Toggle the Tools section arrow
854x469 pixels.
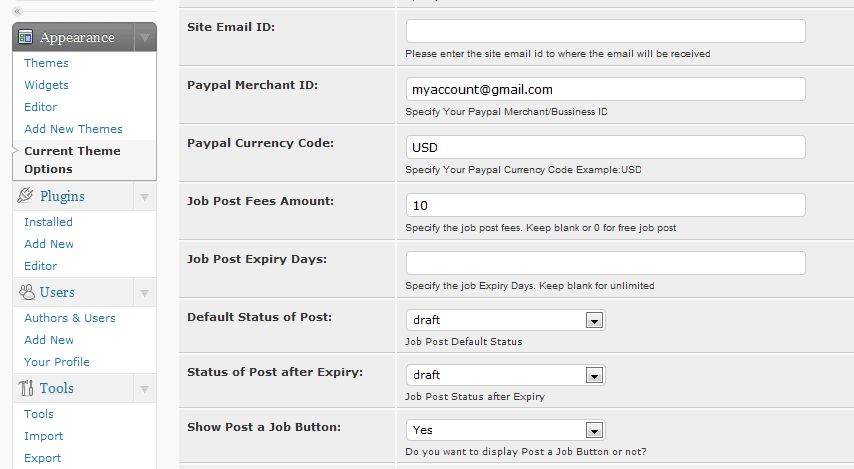click(x=144, y=389)
